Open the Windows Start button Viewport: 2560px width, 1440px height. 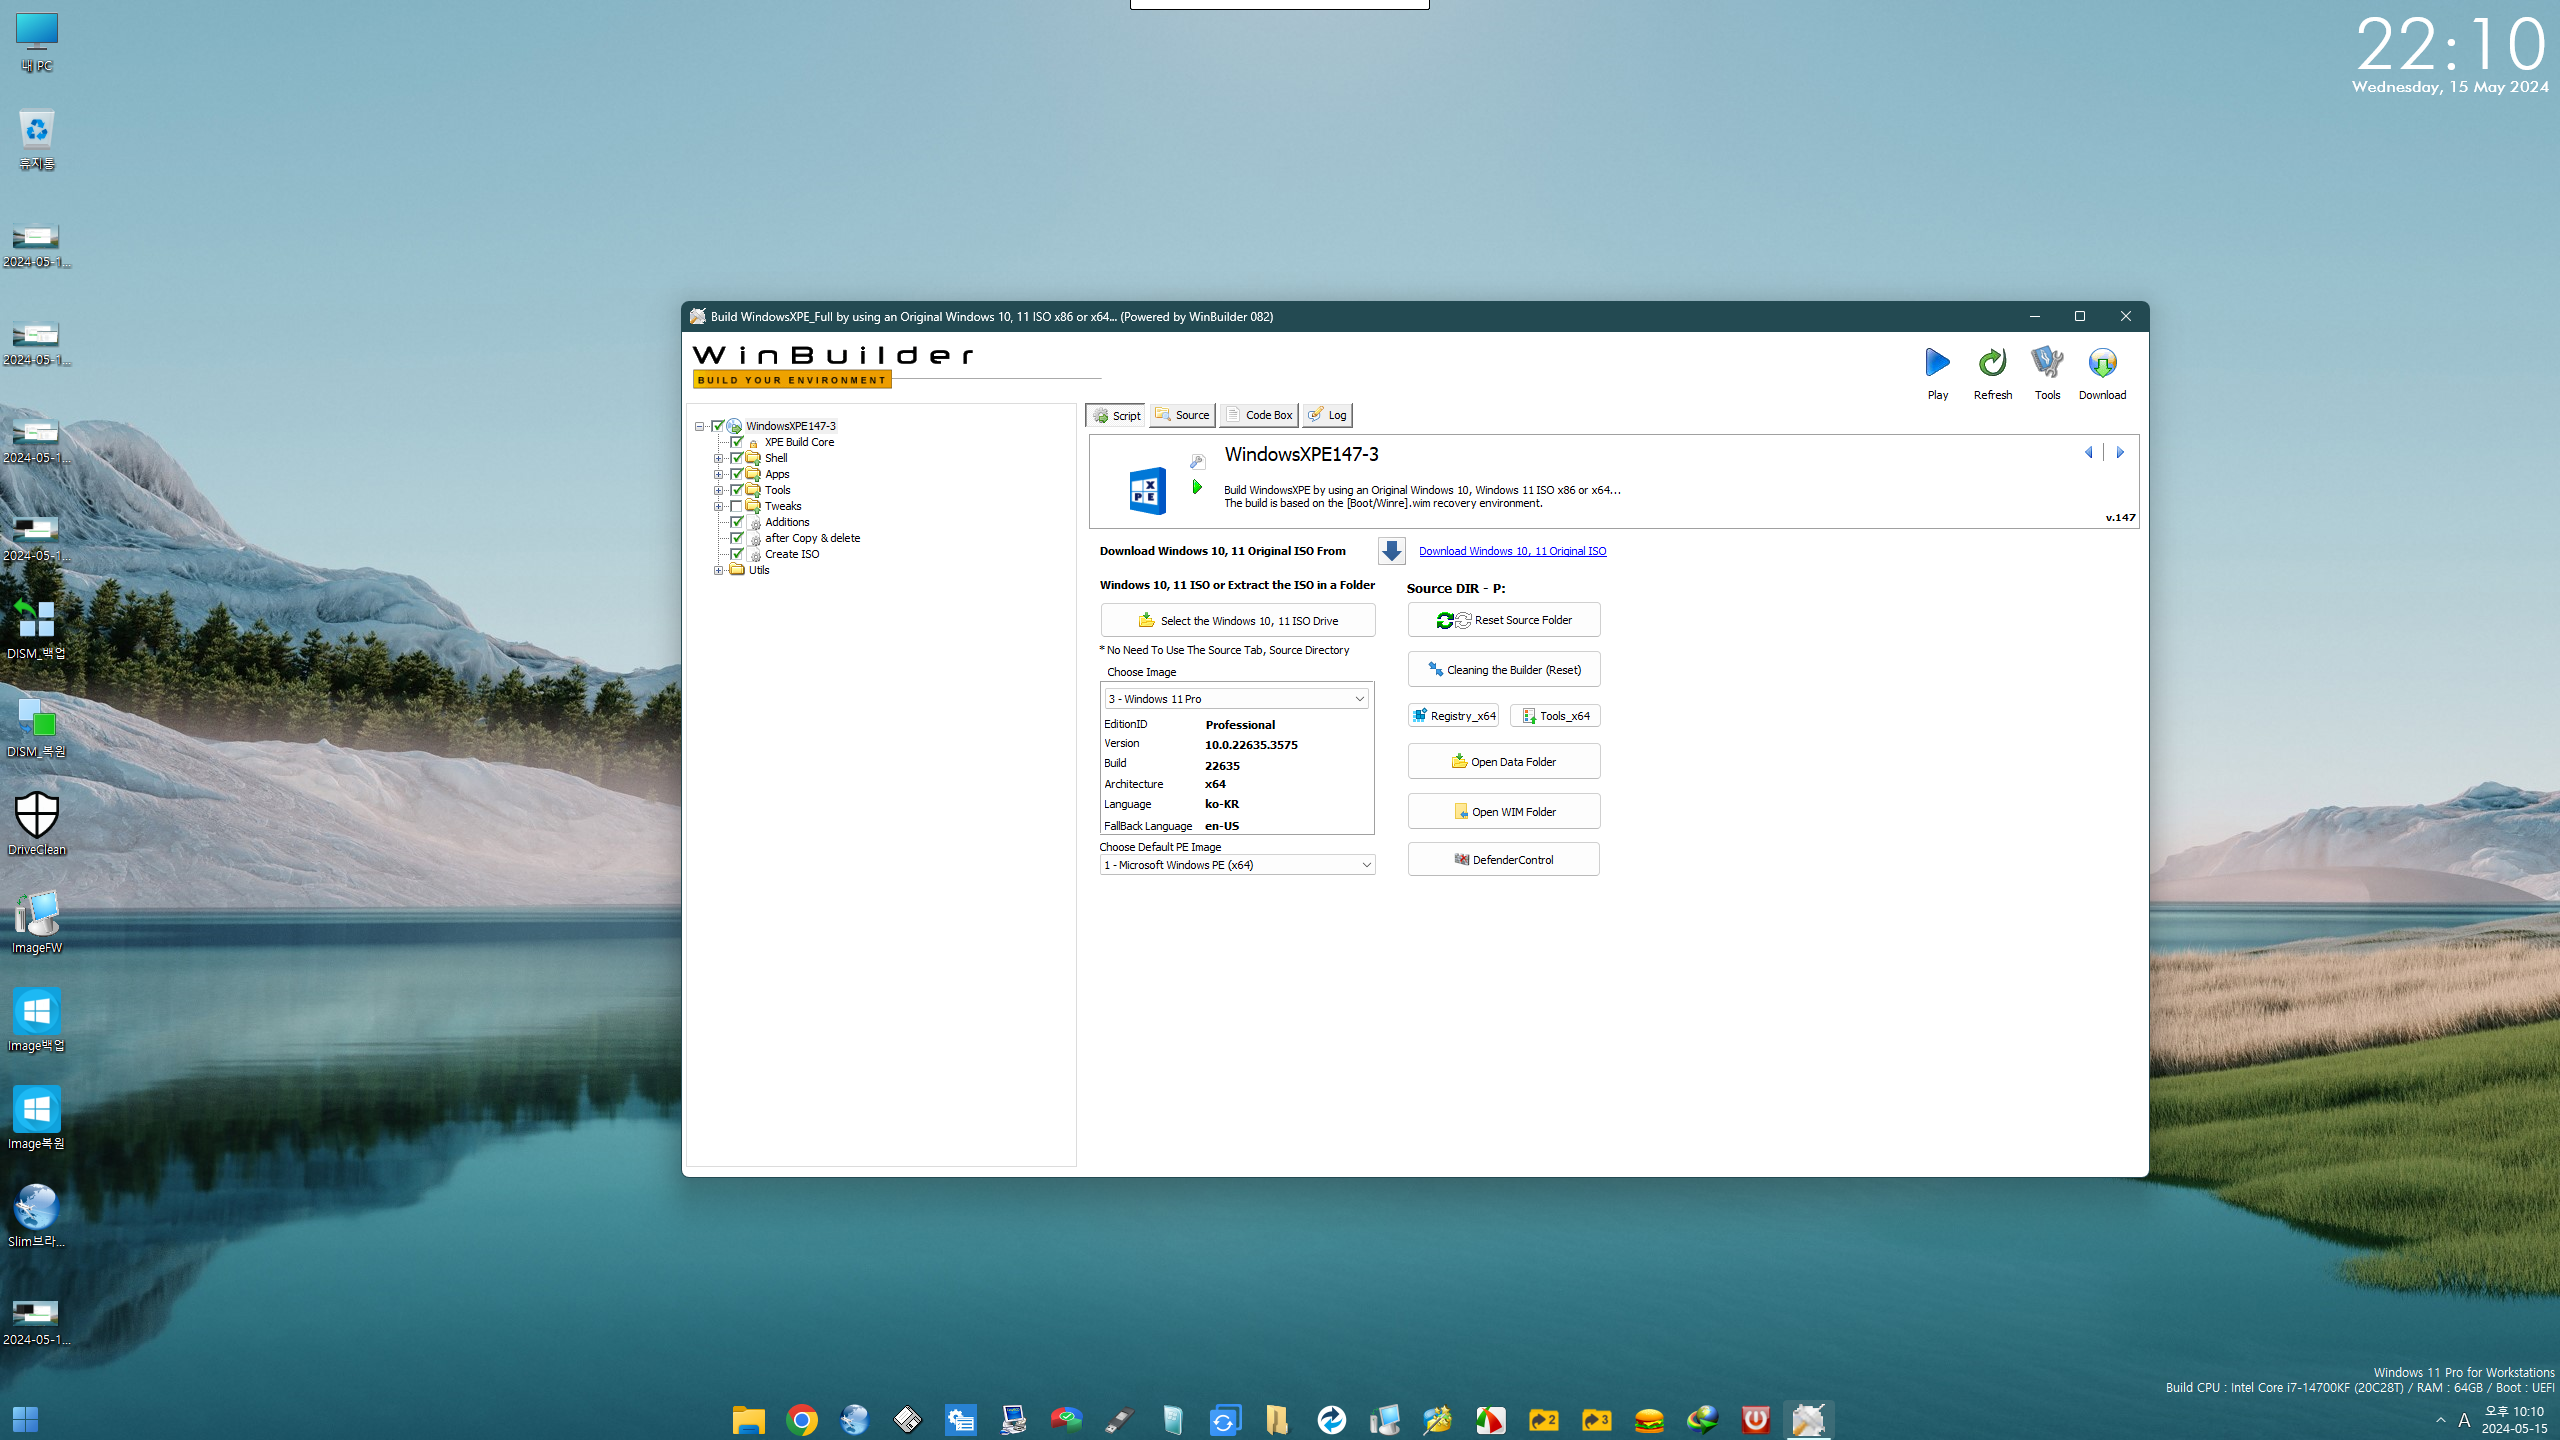[x=25, y=1420]
